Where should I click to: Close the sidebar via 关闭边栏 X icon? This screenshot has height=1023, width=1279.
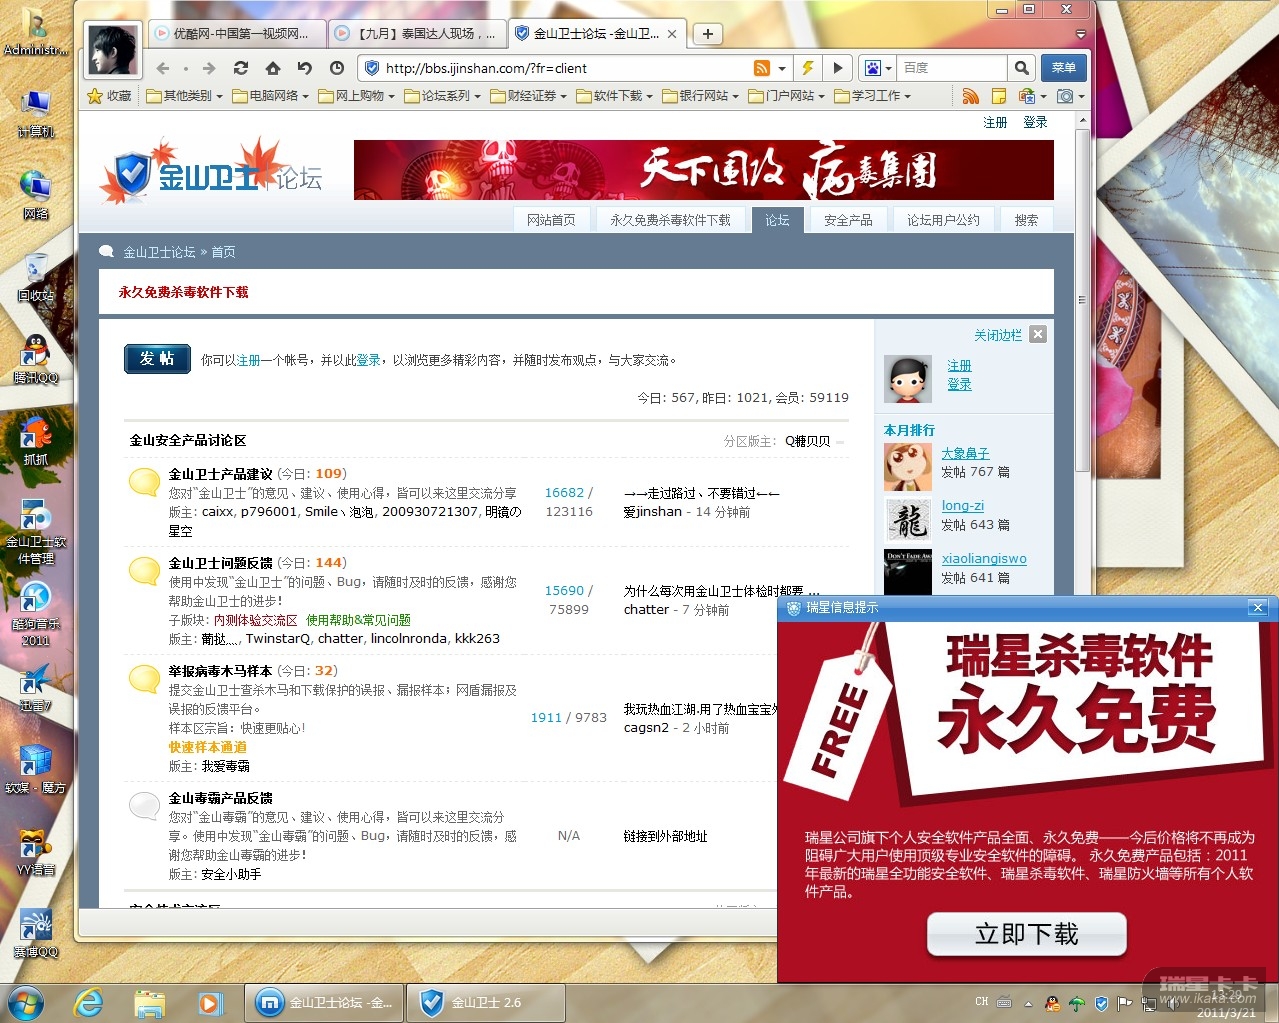click(x=1038, y=334)
